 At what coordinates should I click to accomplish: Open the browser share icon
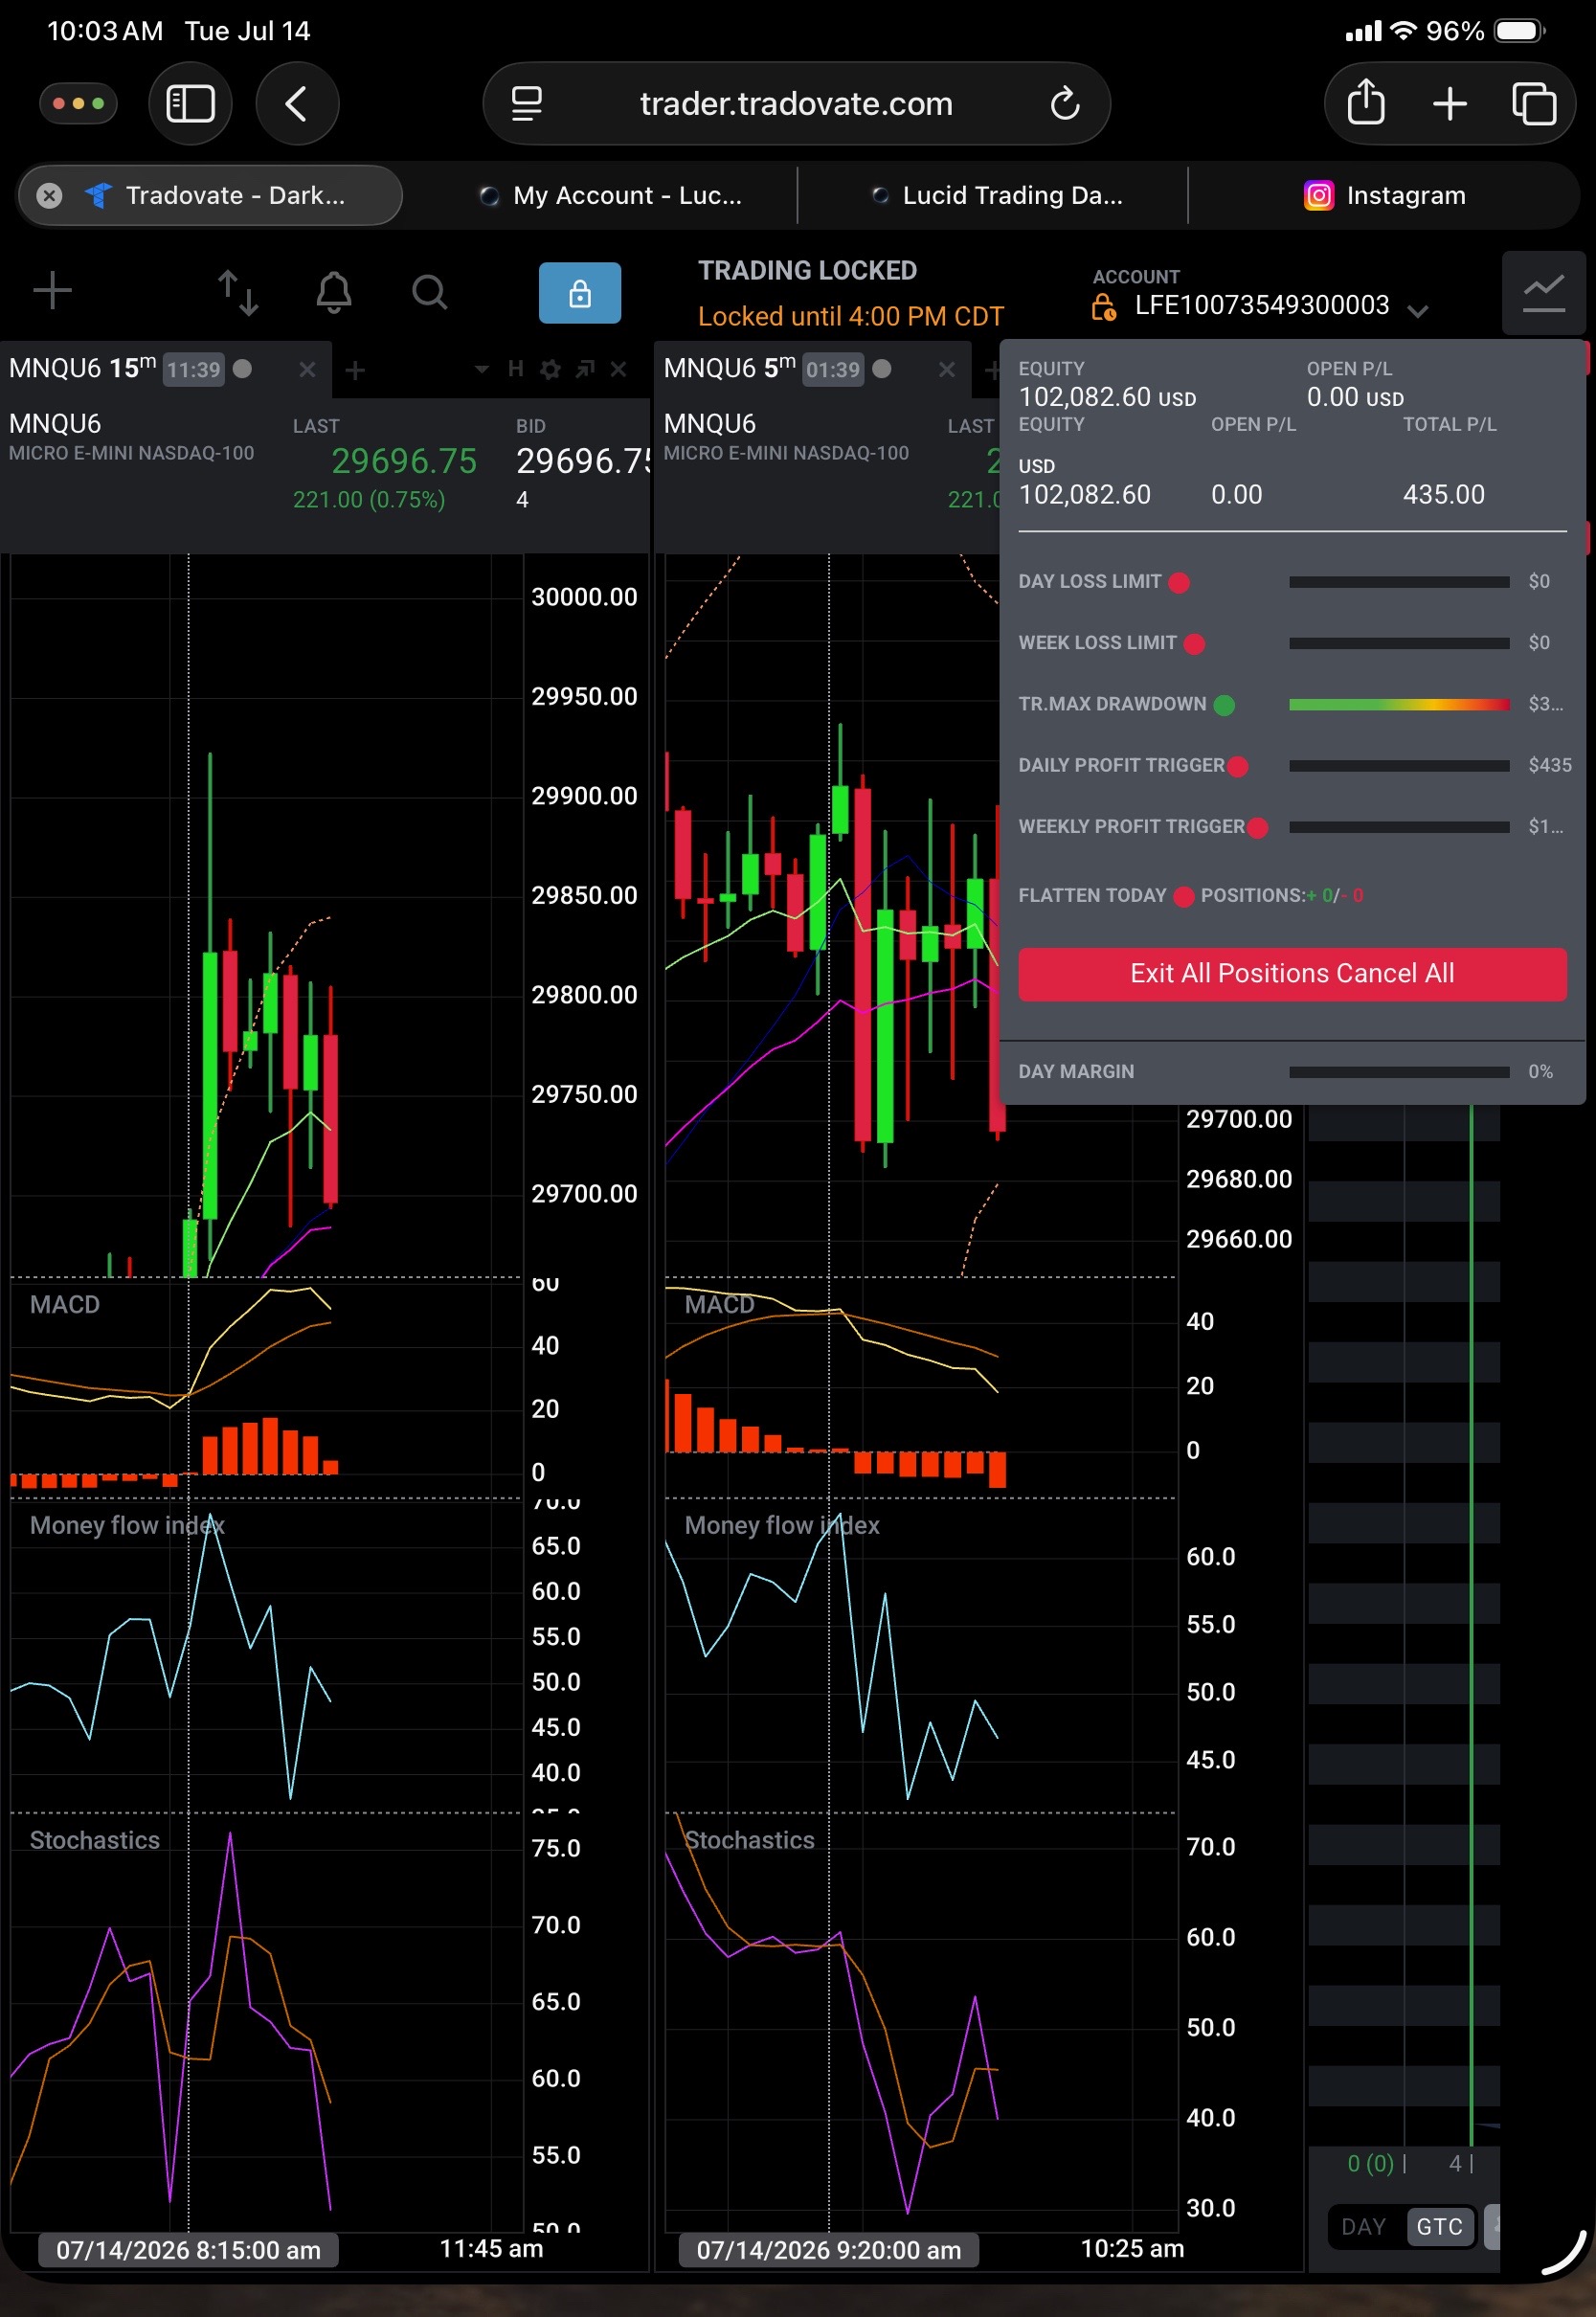pos(1366,102)
